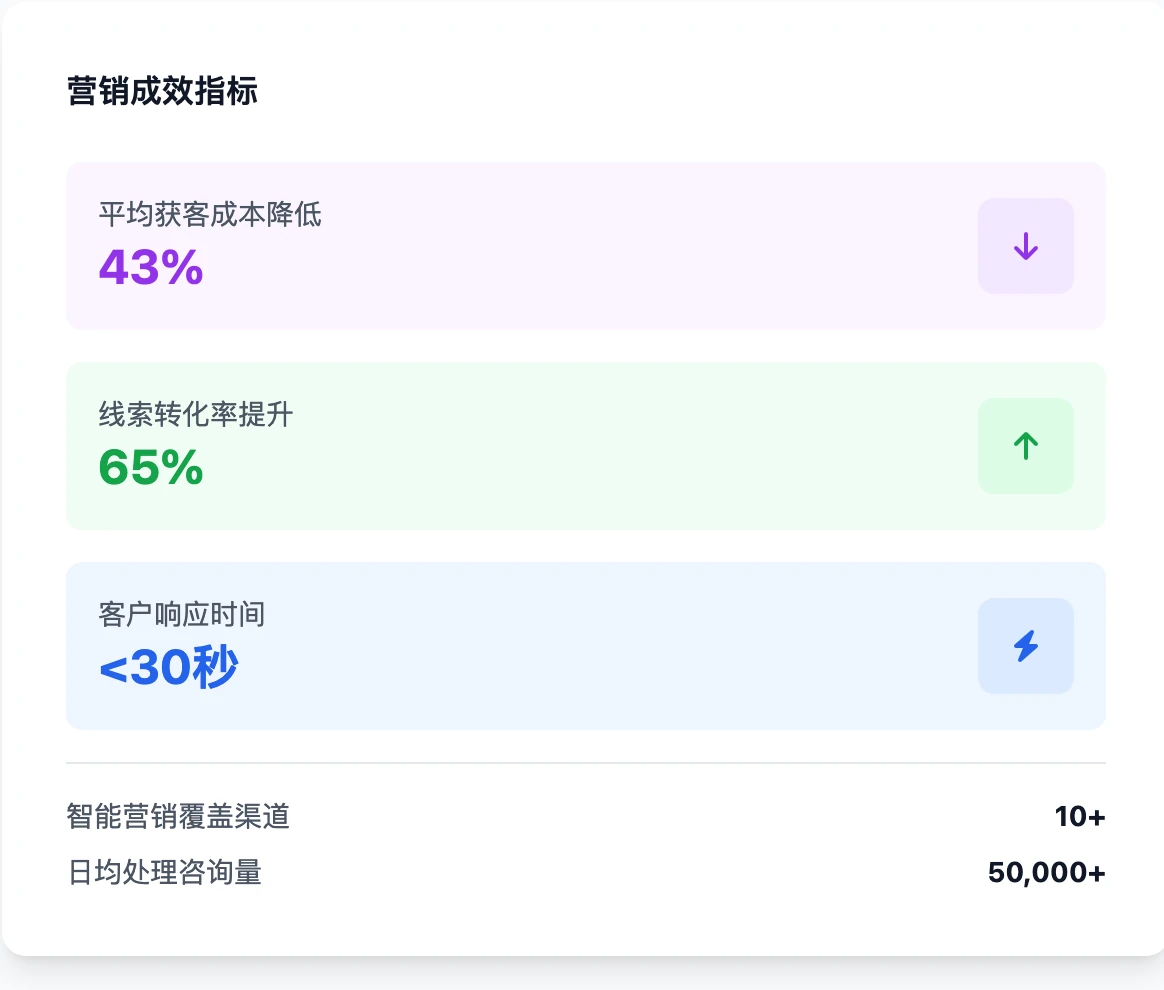This screenshot has width=1164, height=990.
Task: Click the blue <30秒 value
Action: pos(168,668)
